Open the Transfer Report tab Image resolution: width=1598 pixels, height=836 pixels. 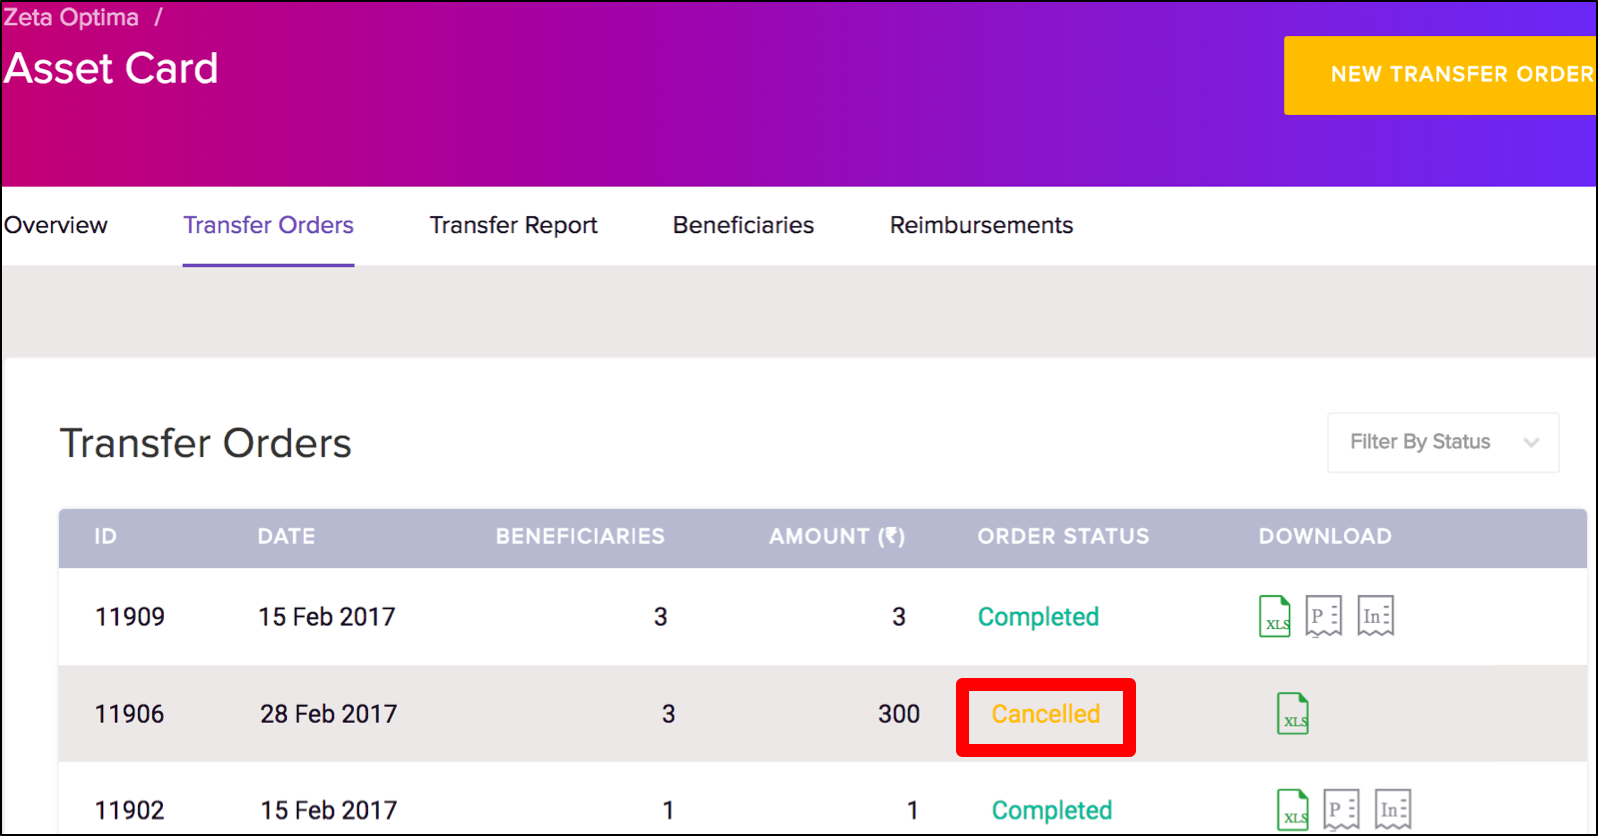click(x=514, y=225)
